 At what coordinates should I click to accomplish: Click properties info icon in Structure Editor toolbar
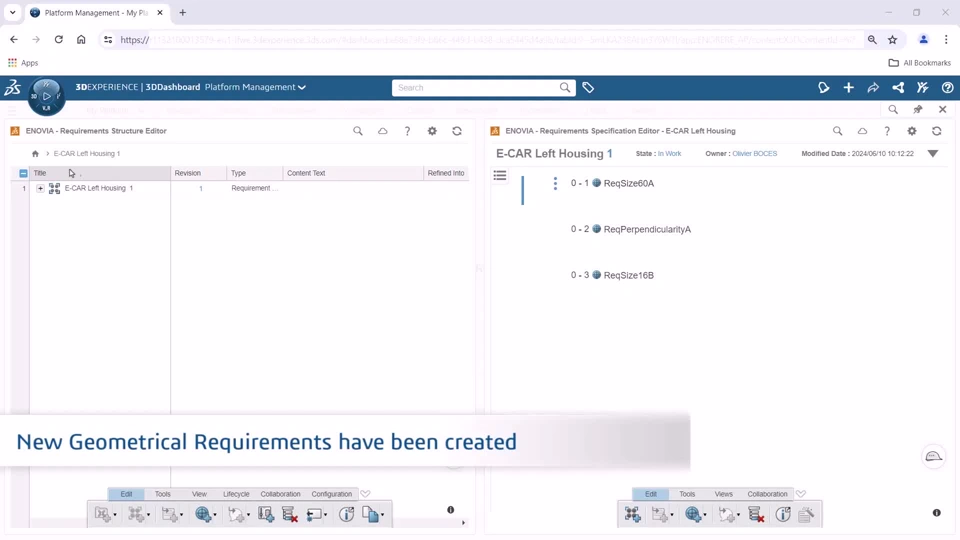coord(347,514)
